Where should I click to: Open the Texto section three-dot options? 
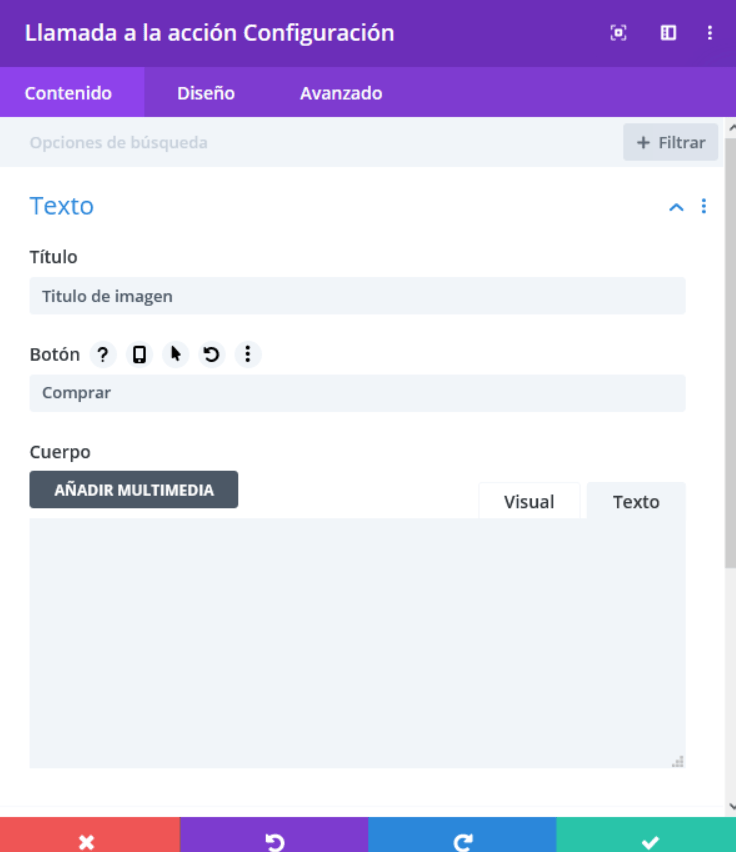704,206
